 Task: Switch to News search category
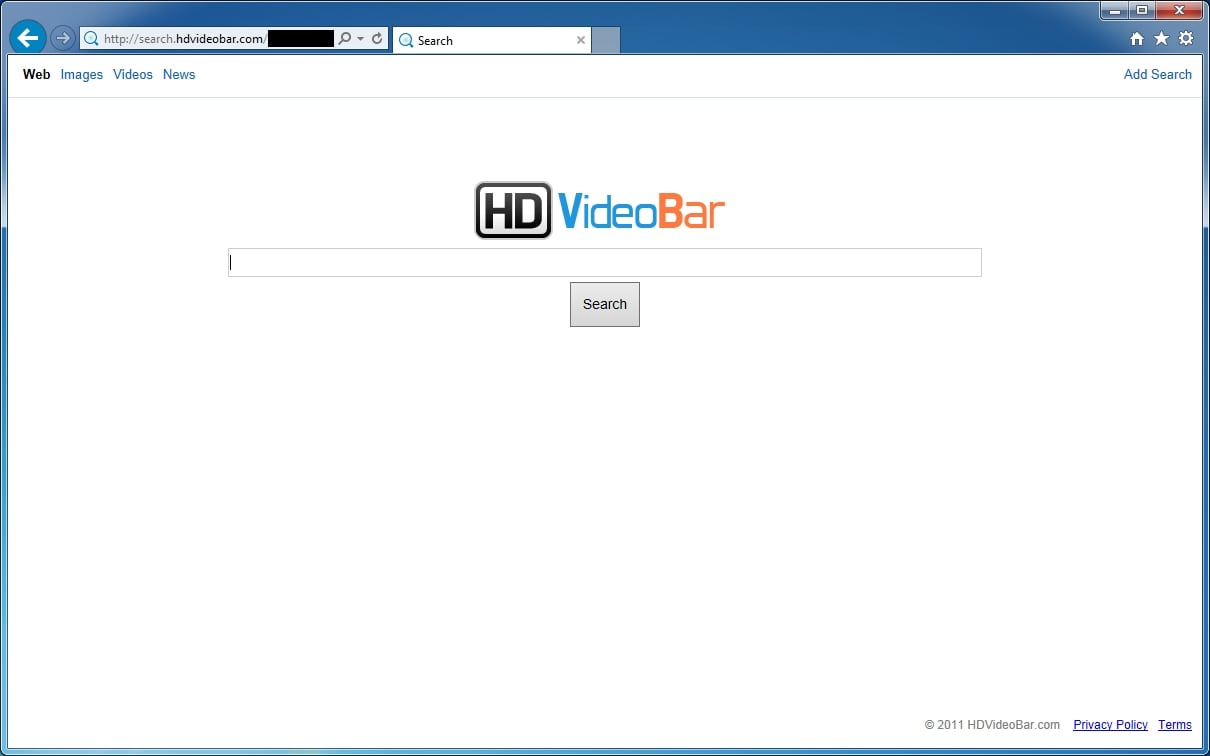[x=179, y=75]
